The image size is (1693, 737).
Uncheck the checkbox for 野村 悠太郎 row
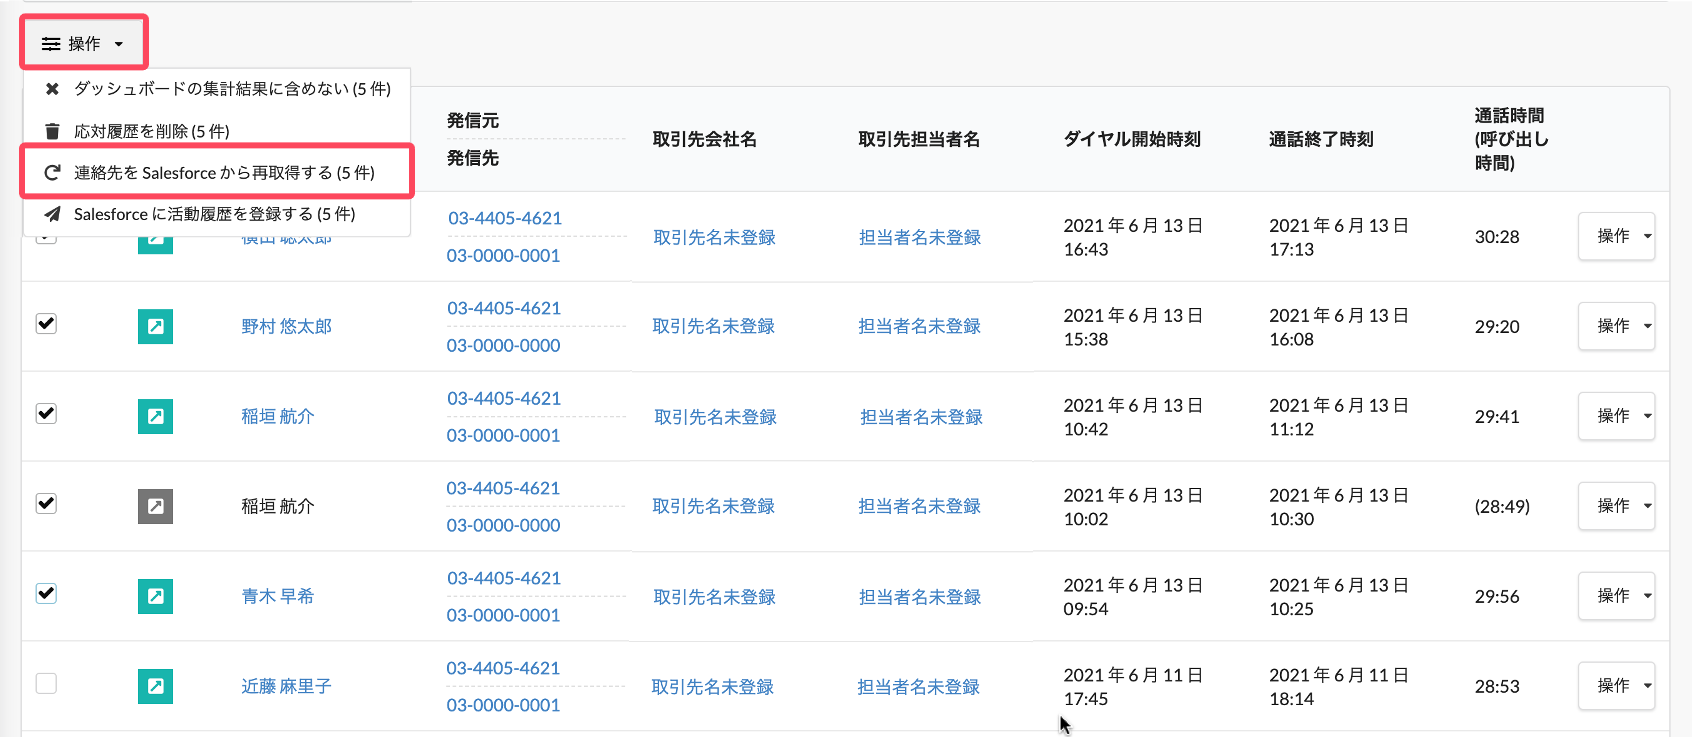[x=46, y=323]
